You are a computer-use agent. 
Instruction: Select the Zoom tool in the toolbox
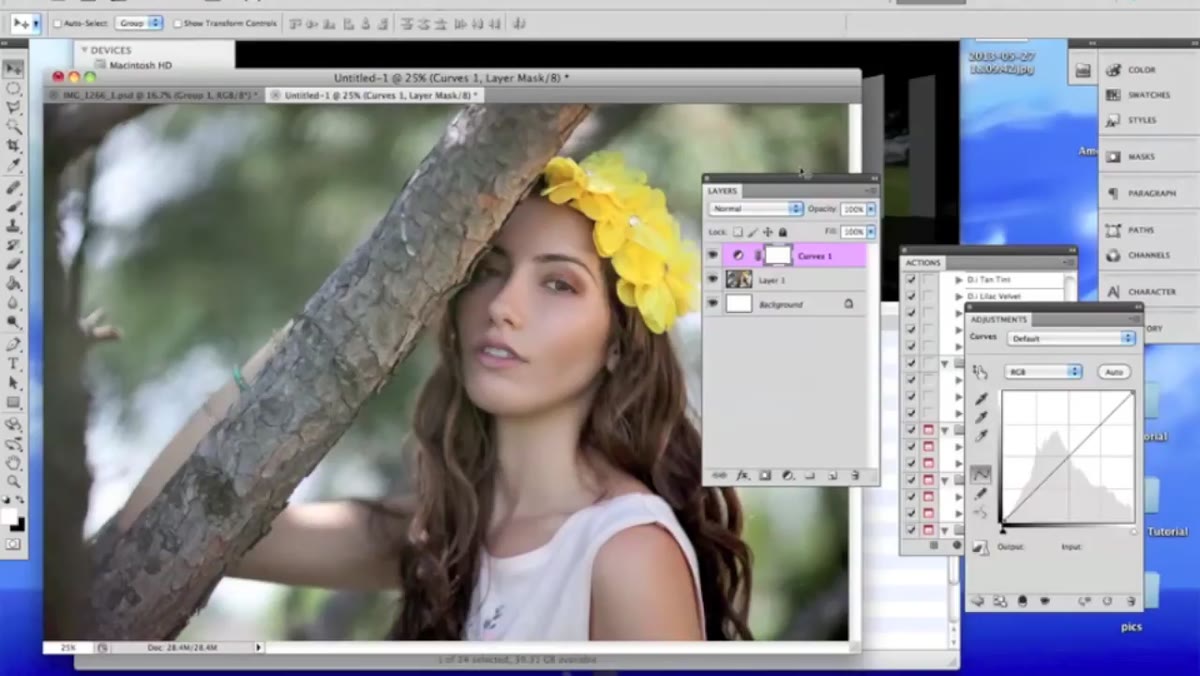click(13, 481)
